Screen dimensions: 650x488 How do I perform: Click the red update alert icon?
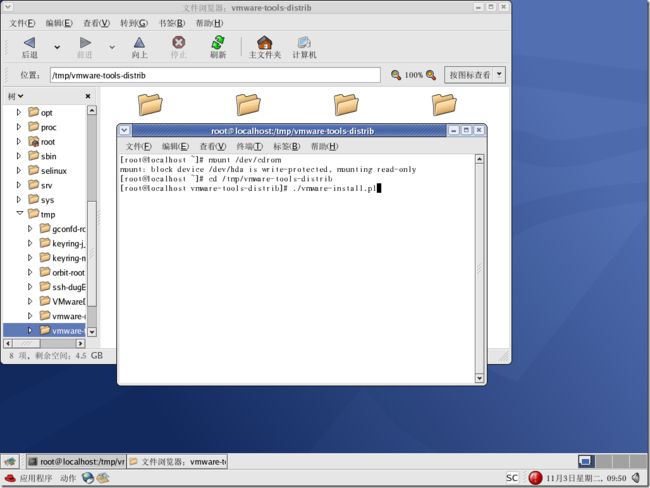point(535,478)
